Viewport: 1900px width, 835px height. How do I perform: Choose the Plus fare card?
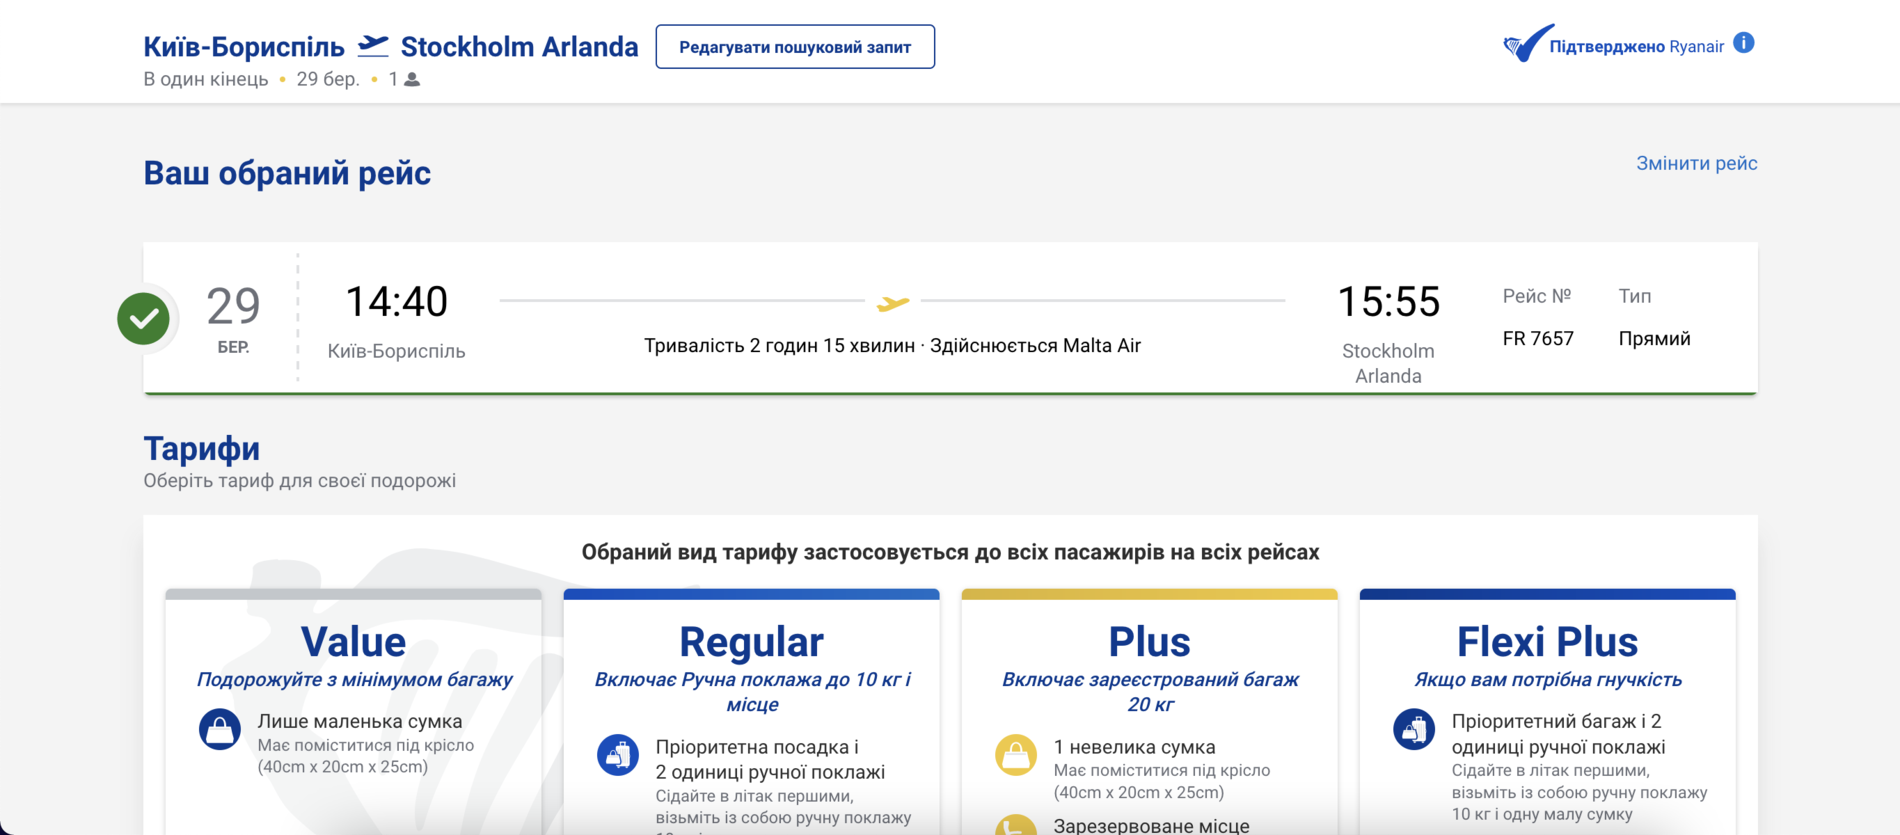(1150, 712)
